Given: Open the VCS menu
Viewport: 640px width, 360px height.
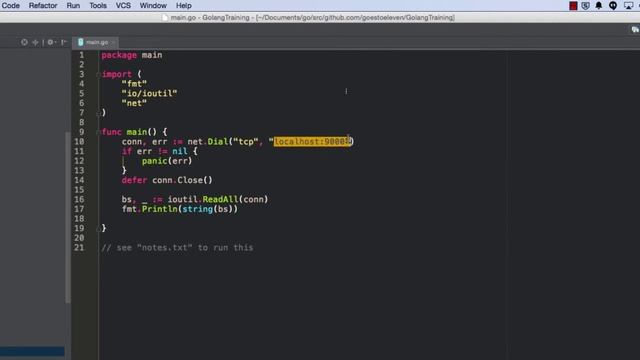Looking at the screenshot, I should point(123,6).
